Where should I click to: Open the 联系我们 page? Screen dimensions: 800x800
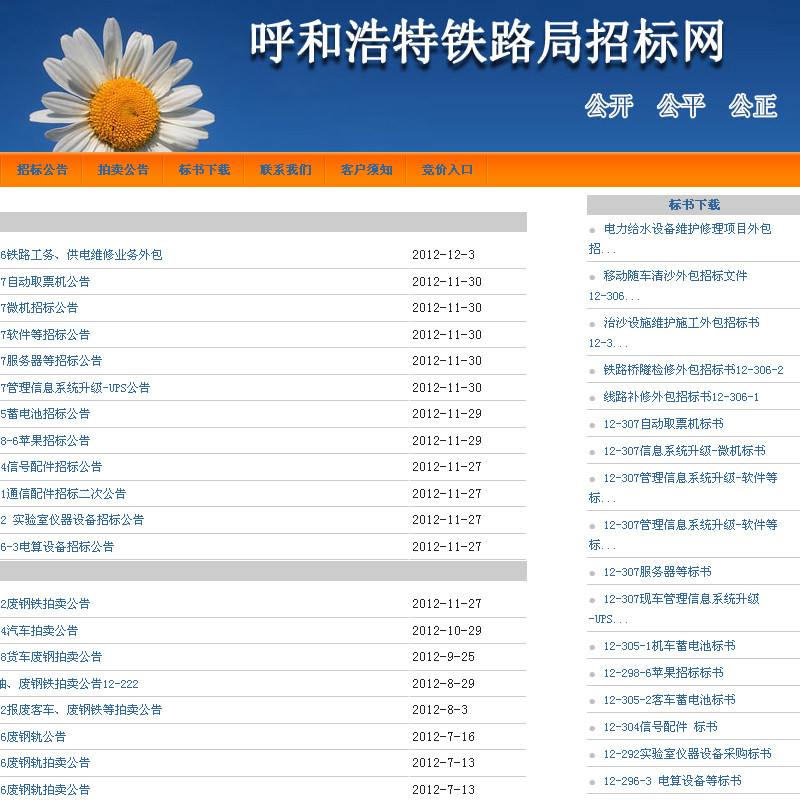click(x=285, y=170)
